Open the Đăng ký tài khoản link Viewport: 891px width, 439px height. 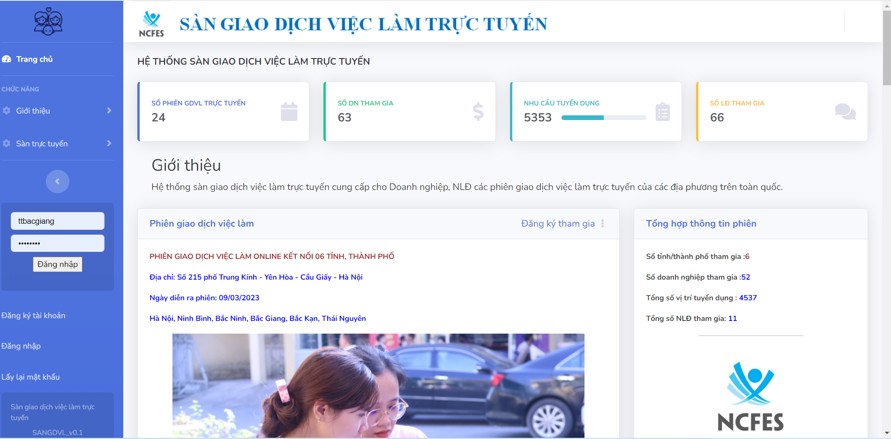34,315
